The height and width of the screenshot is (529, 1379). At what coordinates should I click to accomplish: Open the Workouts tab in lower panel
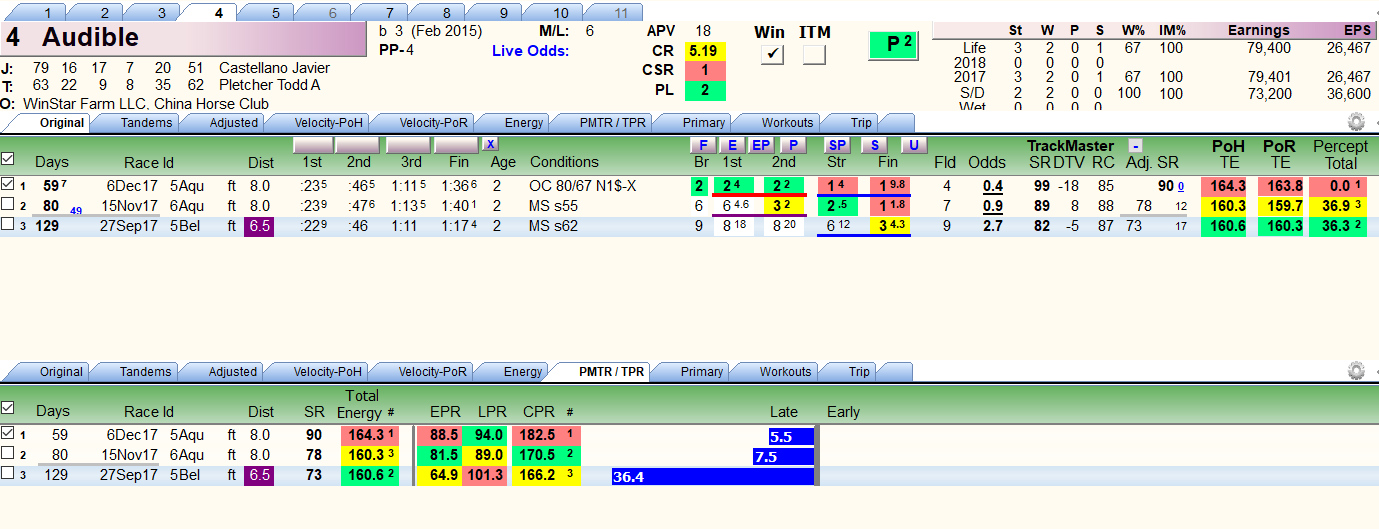pos(787,372)
